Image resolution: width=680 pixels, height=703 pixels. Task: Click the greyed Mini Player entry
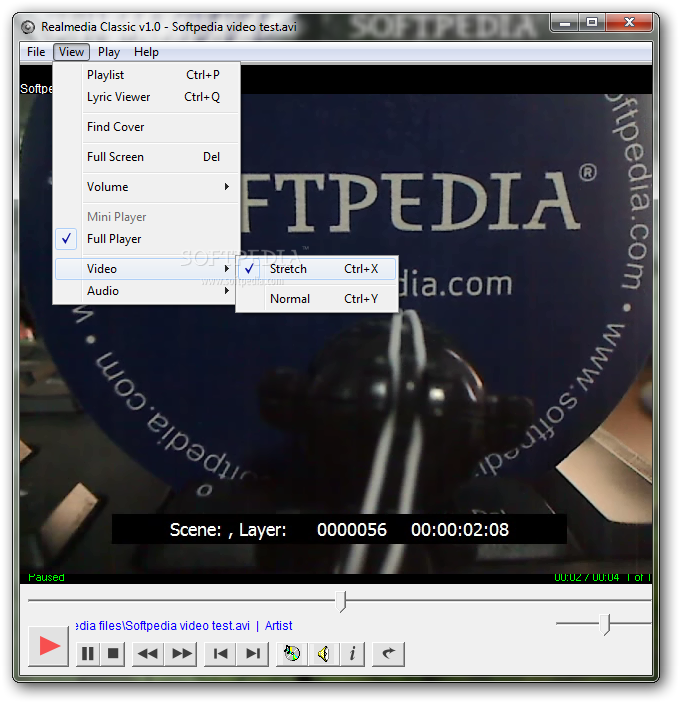(x=146, y=217)
